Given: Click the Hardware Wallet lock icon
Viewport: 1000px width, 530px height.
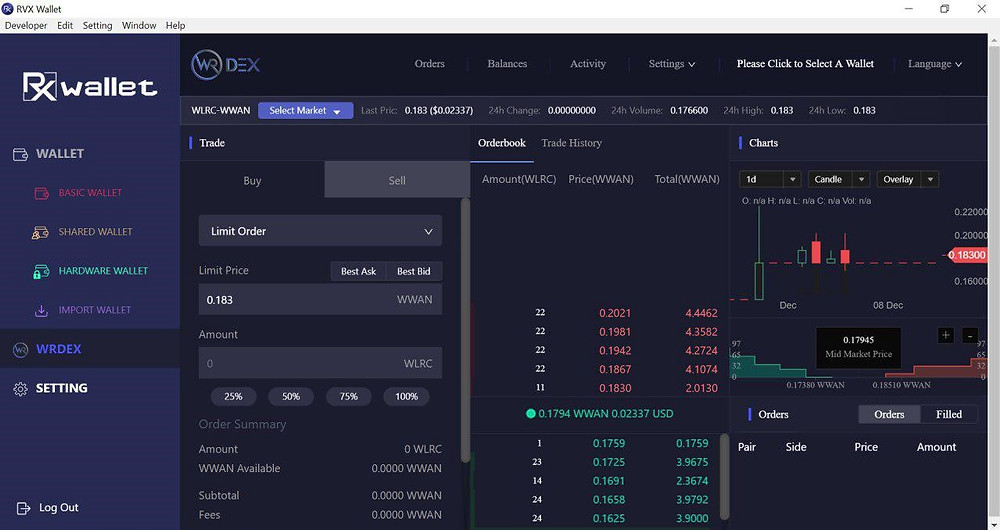Looking at the screenshot, I should point(41,271).
